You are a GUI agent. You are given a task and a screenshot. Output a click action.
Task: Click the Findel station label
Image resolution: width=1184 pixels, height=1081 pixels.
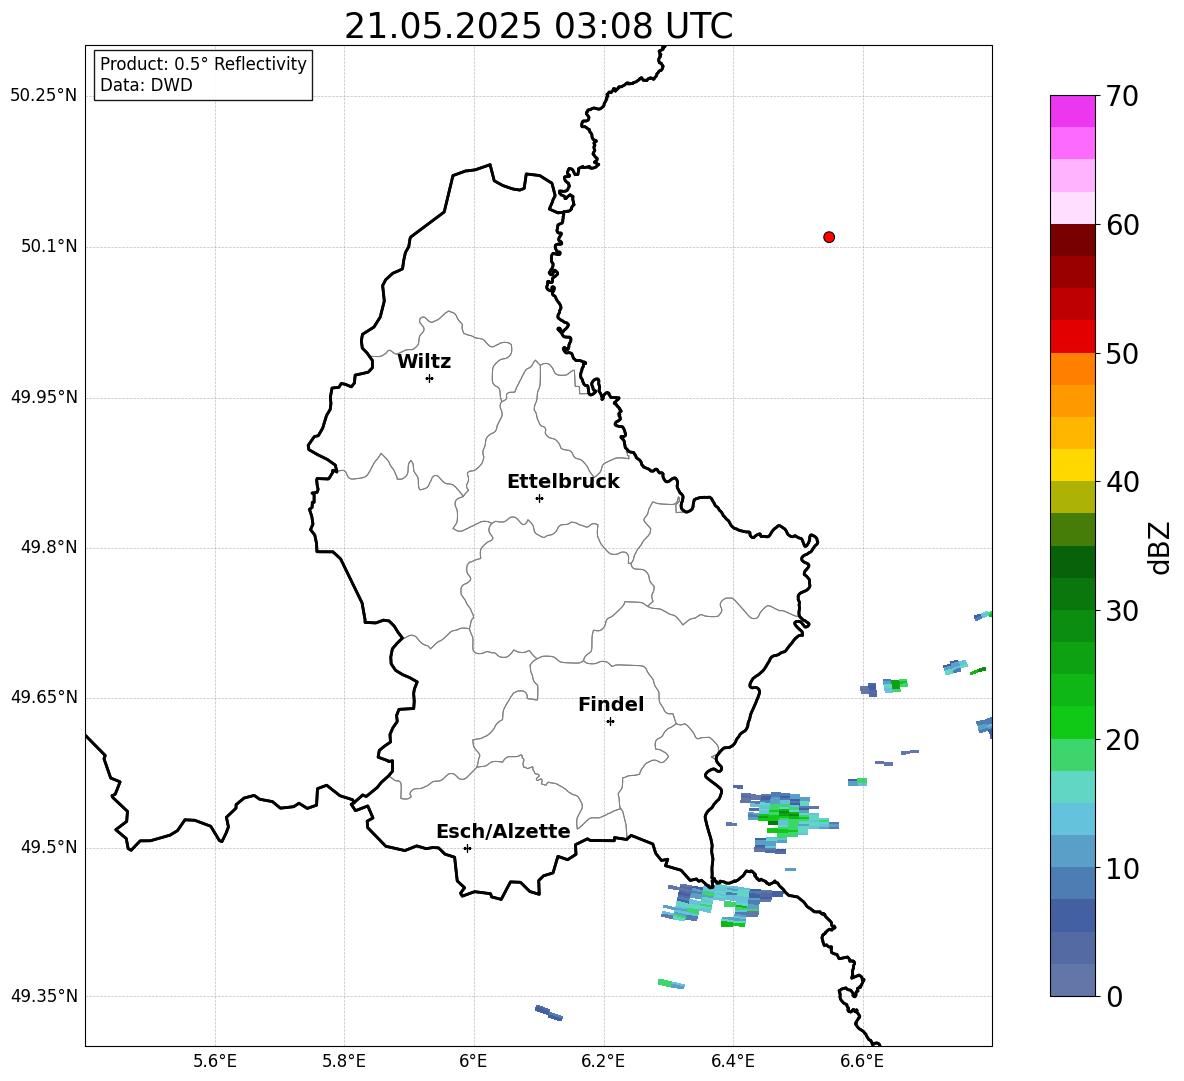[x=611, y=704]
